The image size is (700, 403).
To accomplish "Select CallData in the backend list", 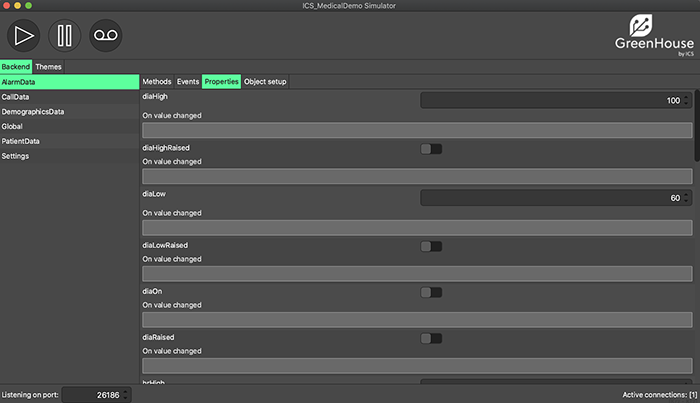I will point(16,97).
